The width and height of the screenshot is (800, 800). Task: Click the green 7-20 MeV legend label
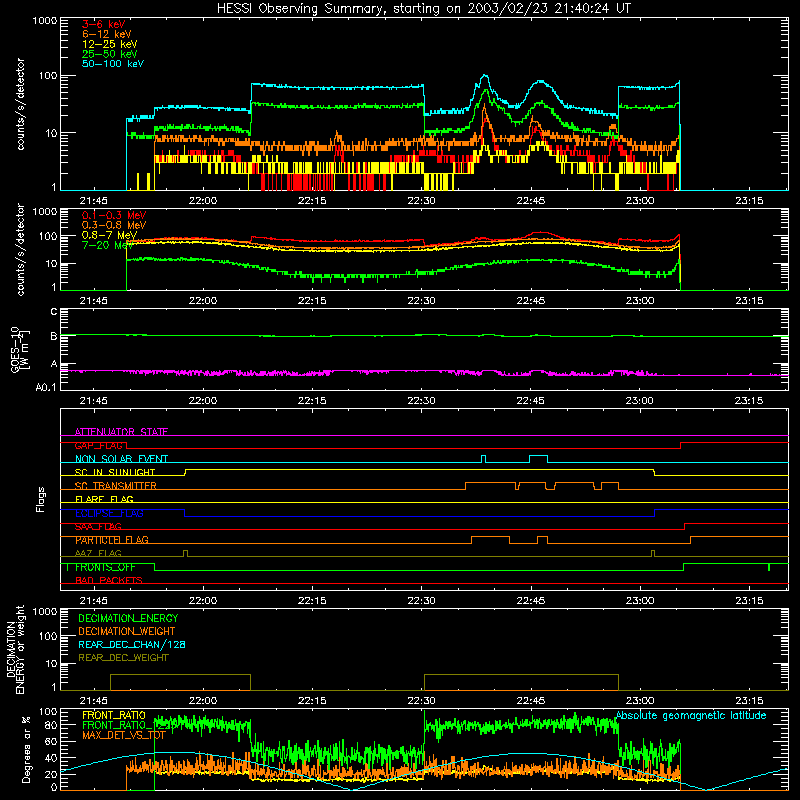pyautogui.click(x=107, y=245)
